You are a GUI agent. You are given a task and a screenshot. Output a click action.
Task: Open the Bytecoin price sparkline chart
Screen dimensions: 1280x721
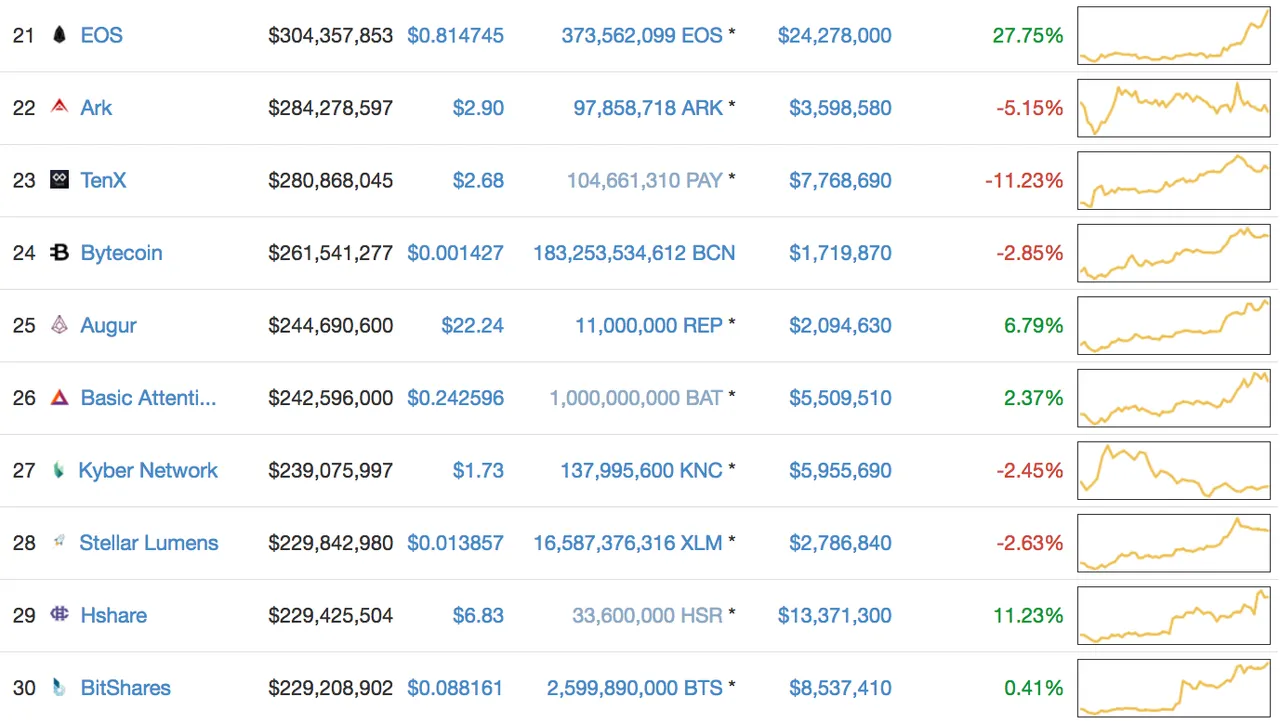[x=1174, y=253]
